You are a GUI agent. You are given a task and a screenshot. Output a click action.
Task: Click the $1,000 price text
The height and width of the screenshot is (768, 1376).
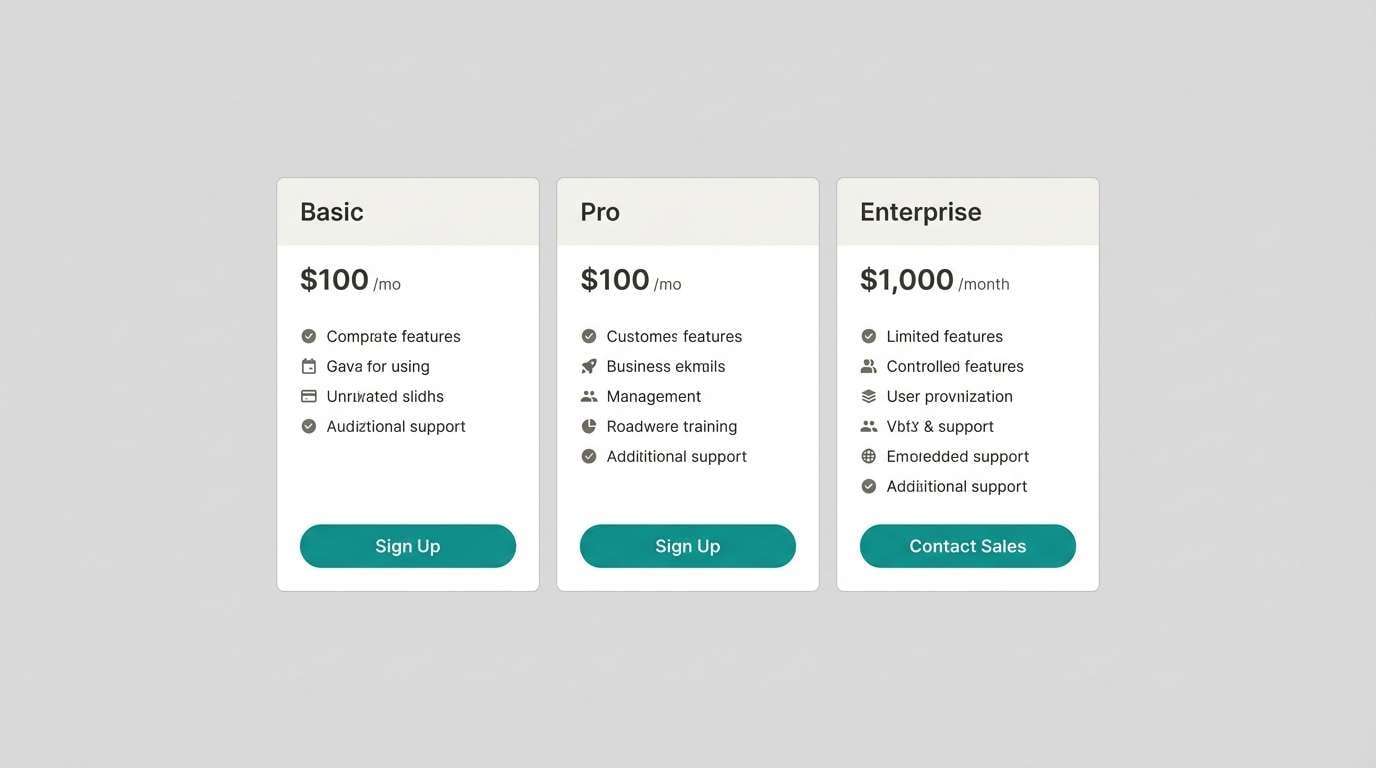pos(907,280)
